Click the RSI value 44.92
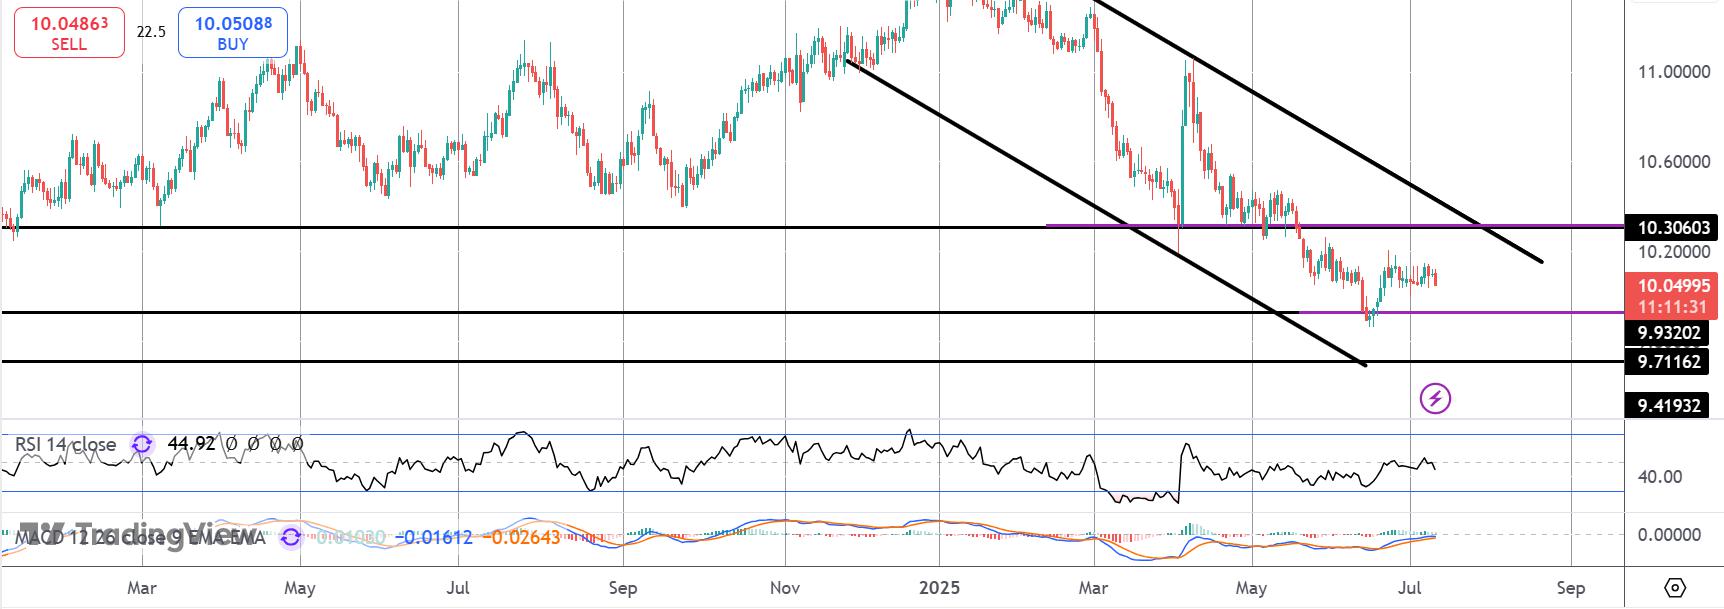 [189, 443]
